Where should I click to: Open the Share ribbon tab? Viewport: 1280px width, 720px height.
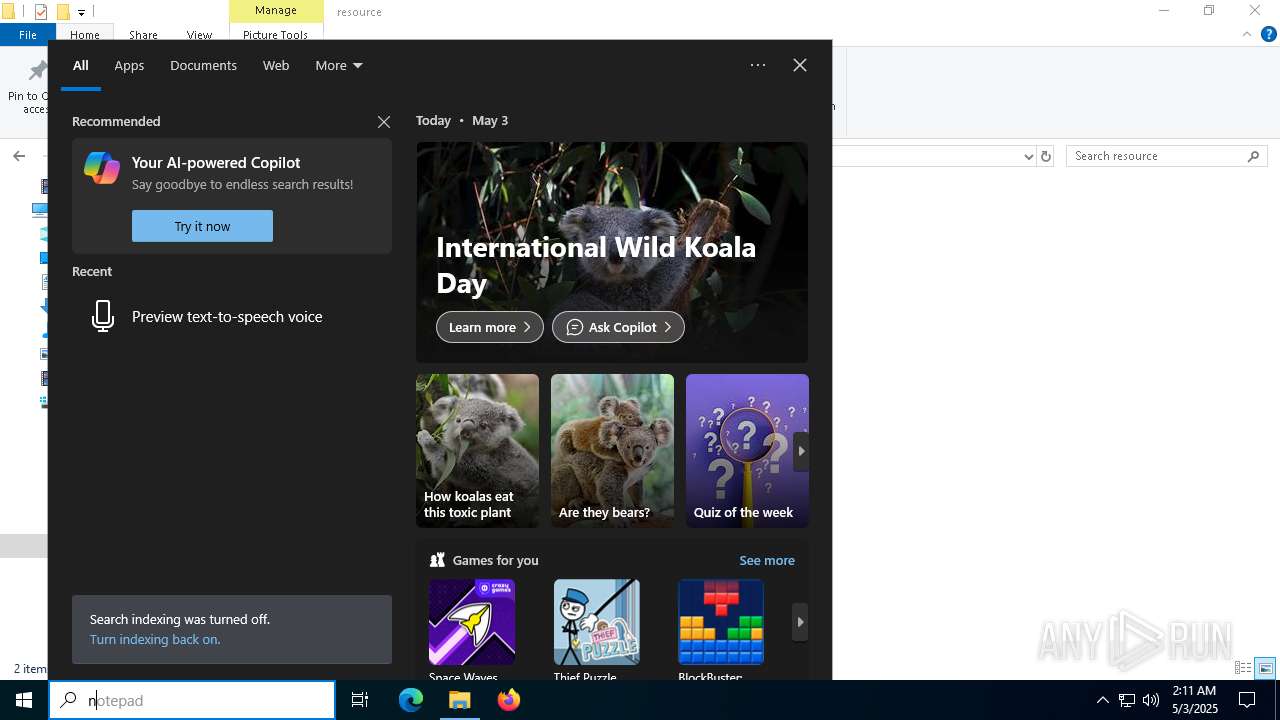(143, 35)
